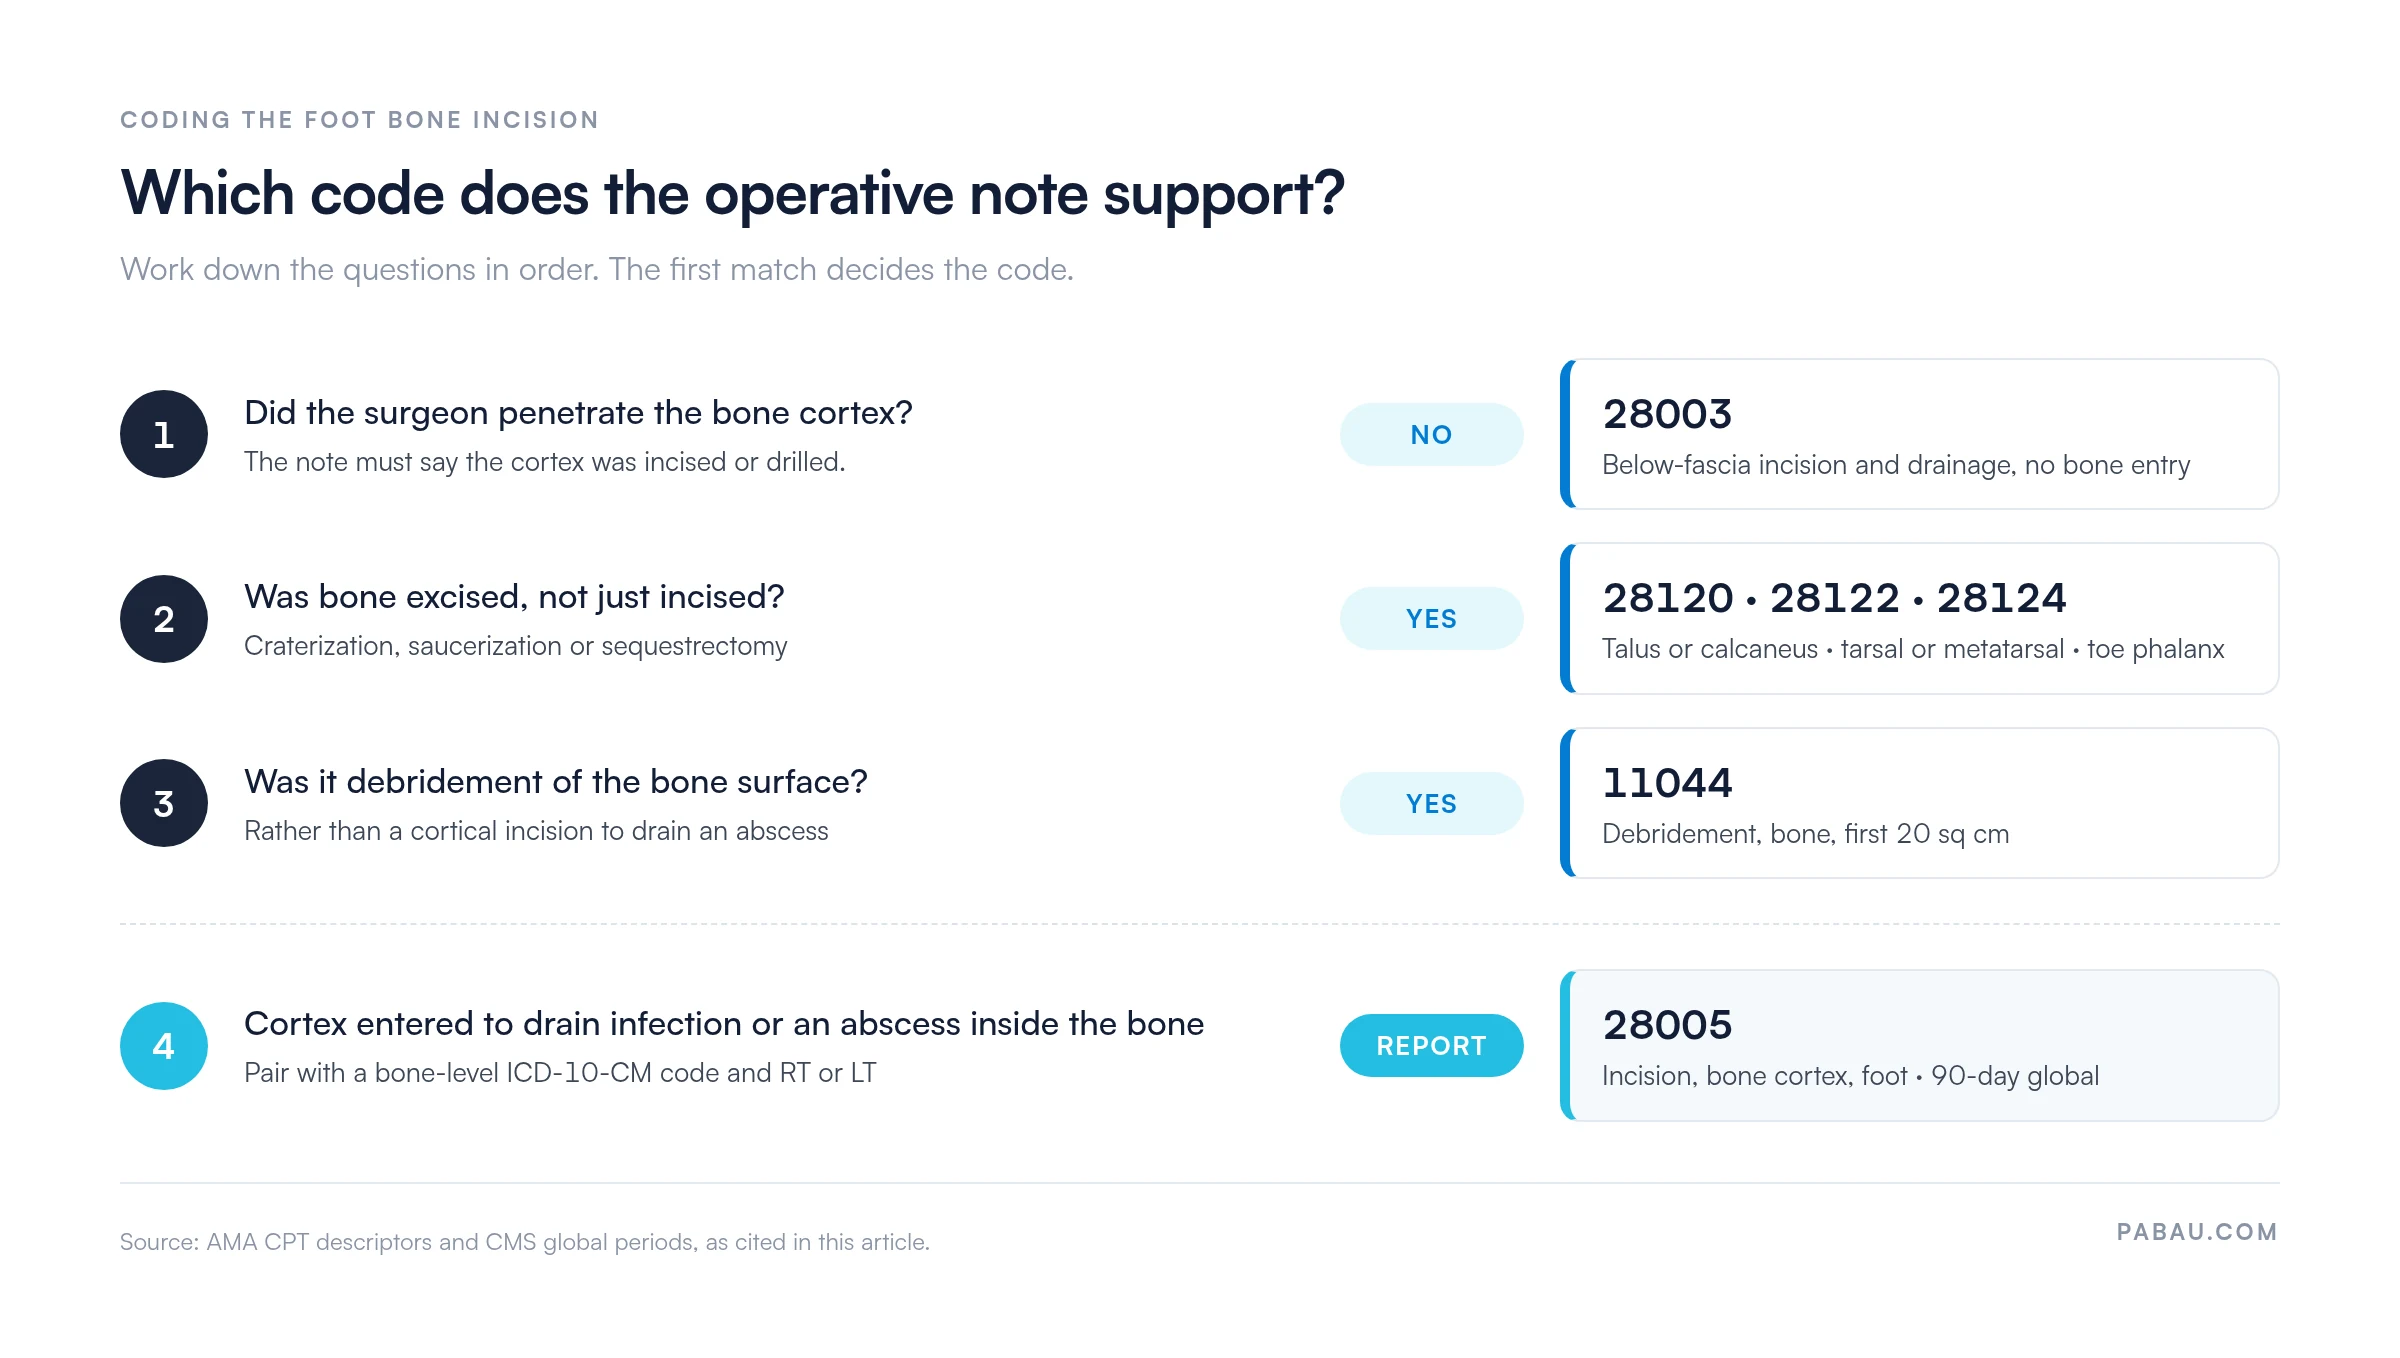Select the 28005 incision code card
This screenshot has width=2400, height=1358.
pos(1919,1046)
